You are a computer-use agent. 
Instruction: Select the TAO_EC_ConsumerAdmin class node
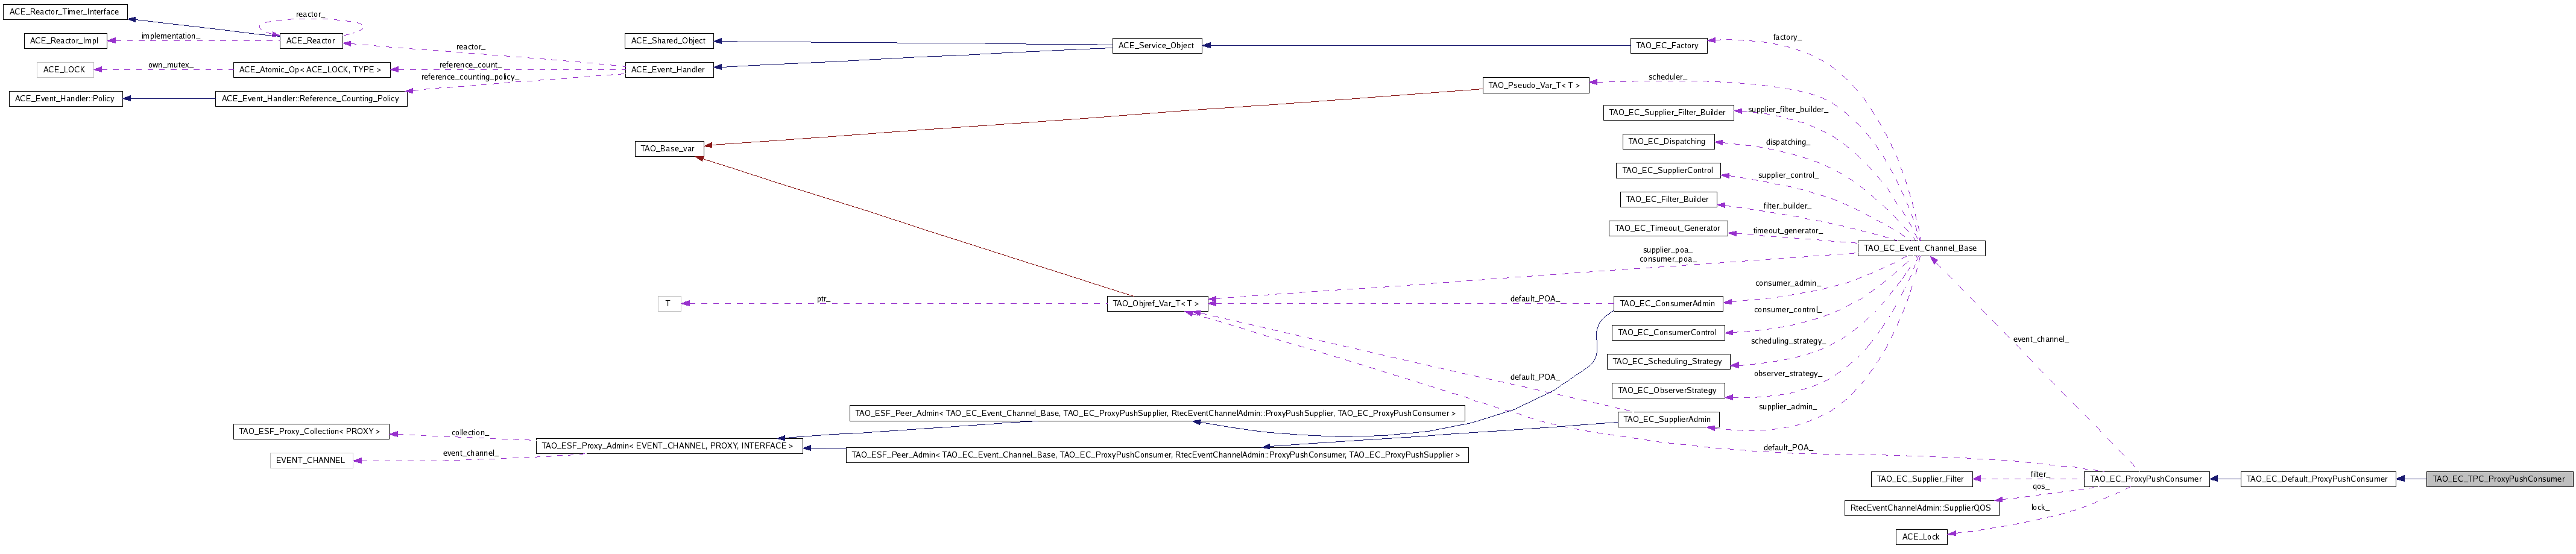click(1667, 304)
